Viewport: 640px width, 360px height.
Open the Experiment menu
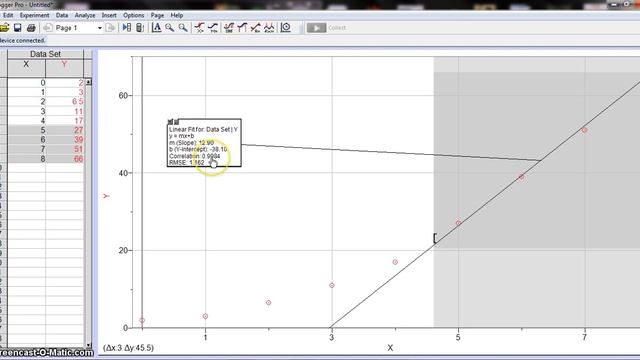coord(34,15)
